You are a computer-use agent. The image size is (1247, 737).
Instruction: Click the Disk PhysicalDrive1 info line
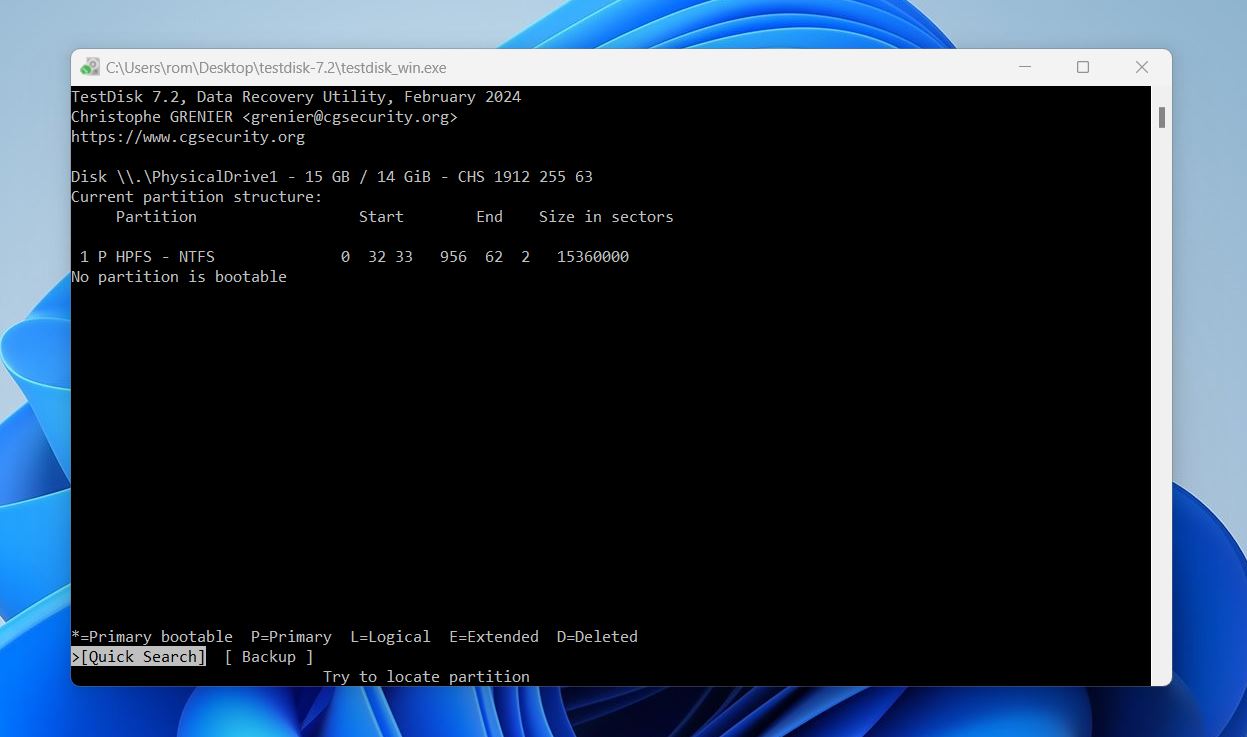click(331, 177)
